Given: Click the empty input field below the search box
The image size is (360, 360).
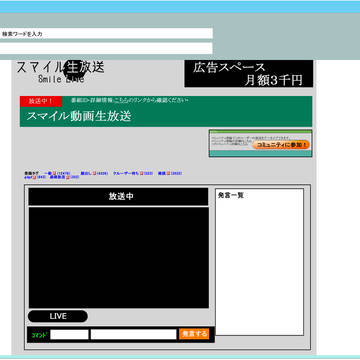Looking at the screenshot, I should (106, 48).
